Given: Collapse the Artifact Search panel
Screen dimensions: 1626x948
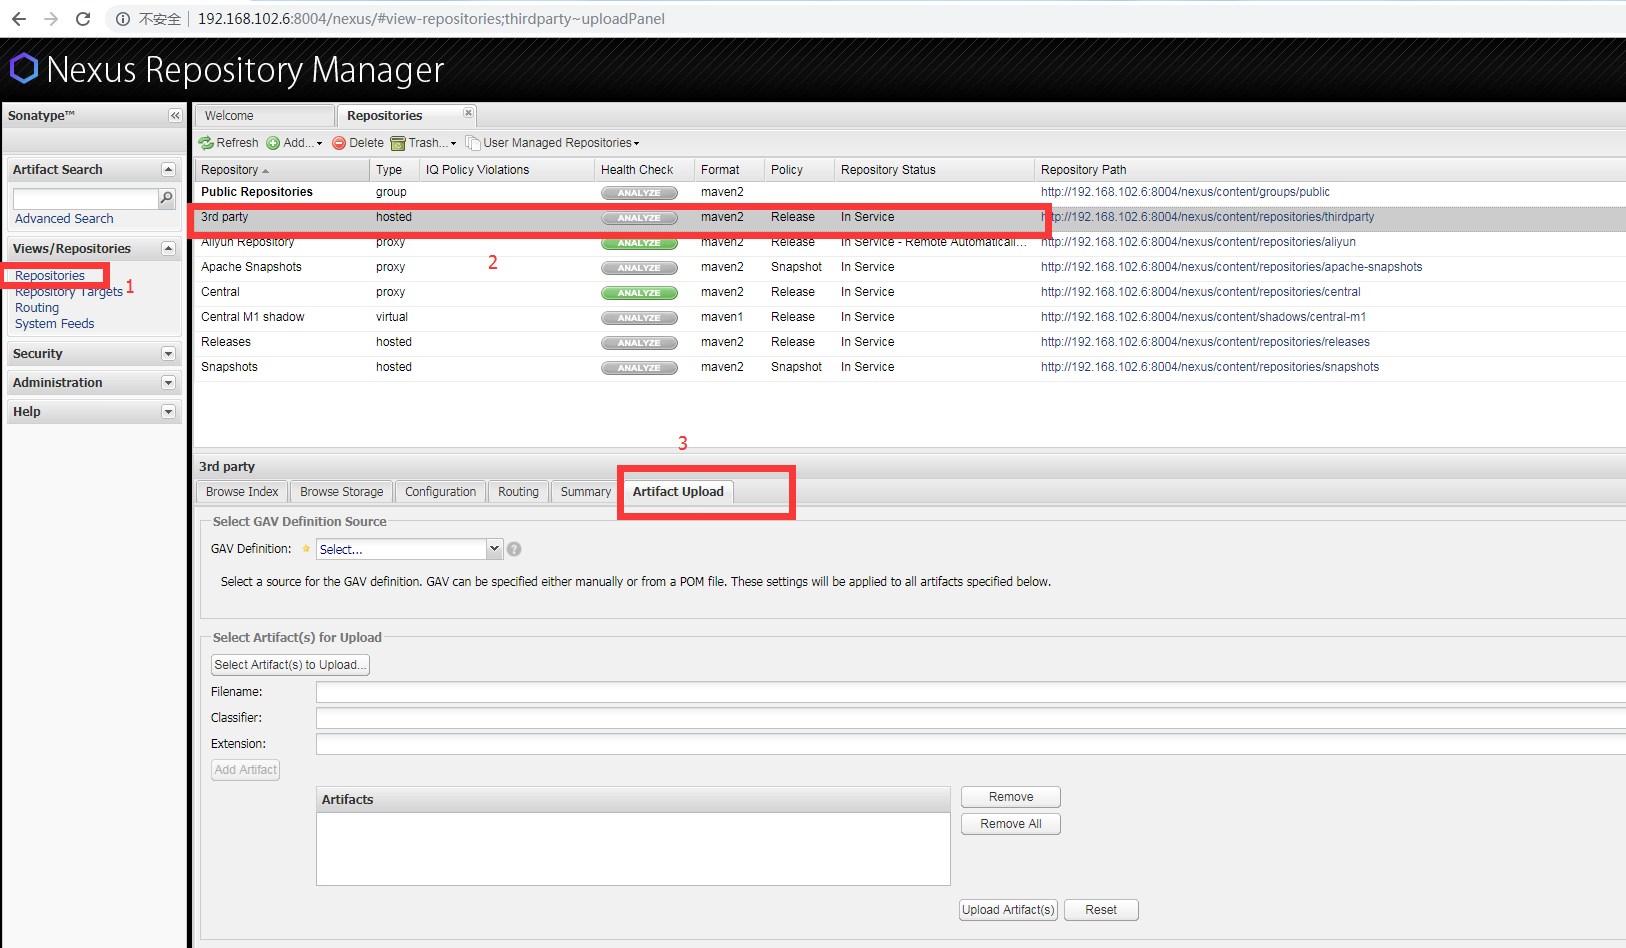Looking at the screenshot, I should tap(168, 170).
